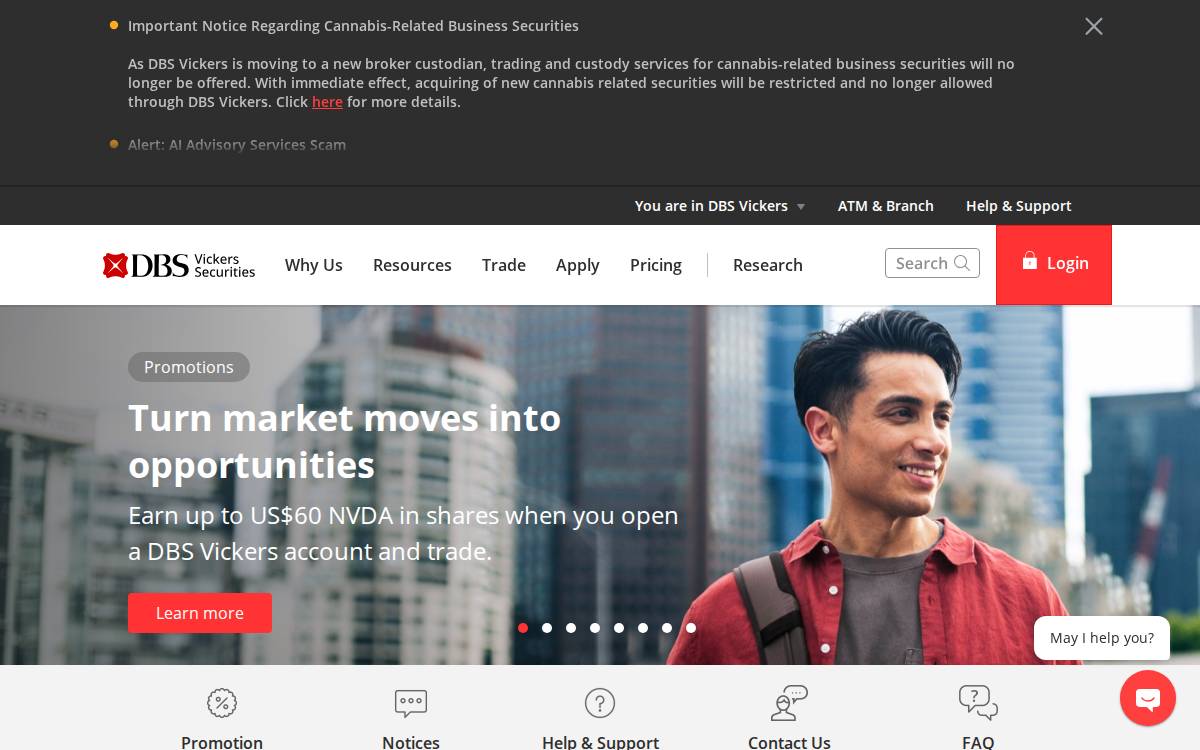Screen dimensions: 1200x750
Task: Select the second carousel dot
Action: pos(547,628)
